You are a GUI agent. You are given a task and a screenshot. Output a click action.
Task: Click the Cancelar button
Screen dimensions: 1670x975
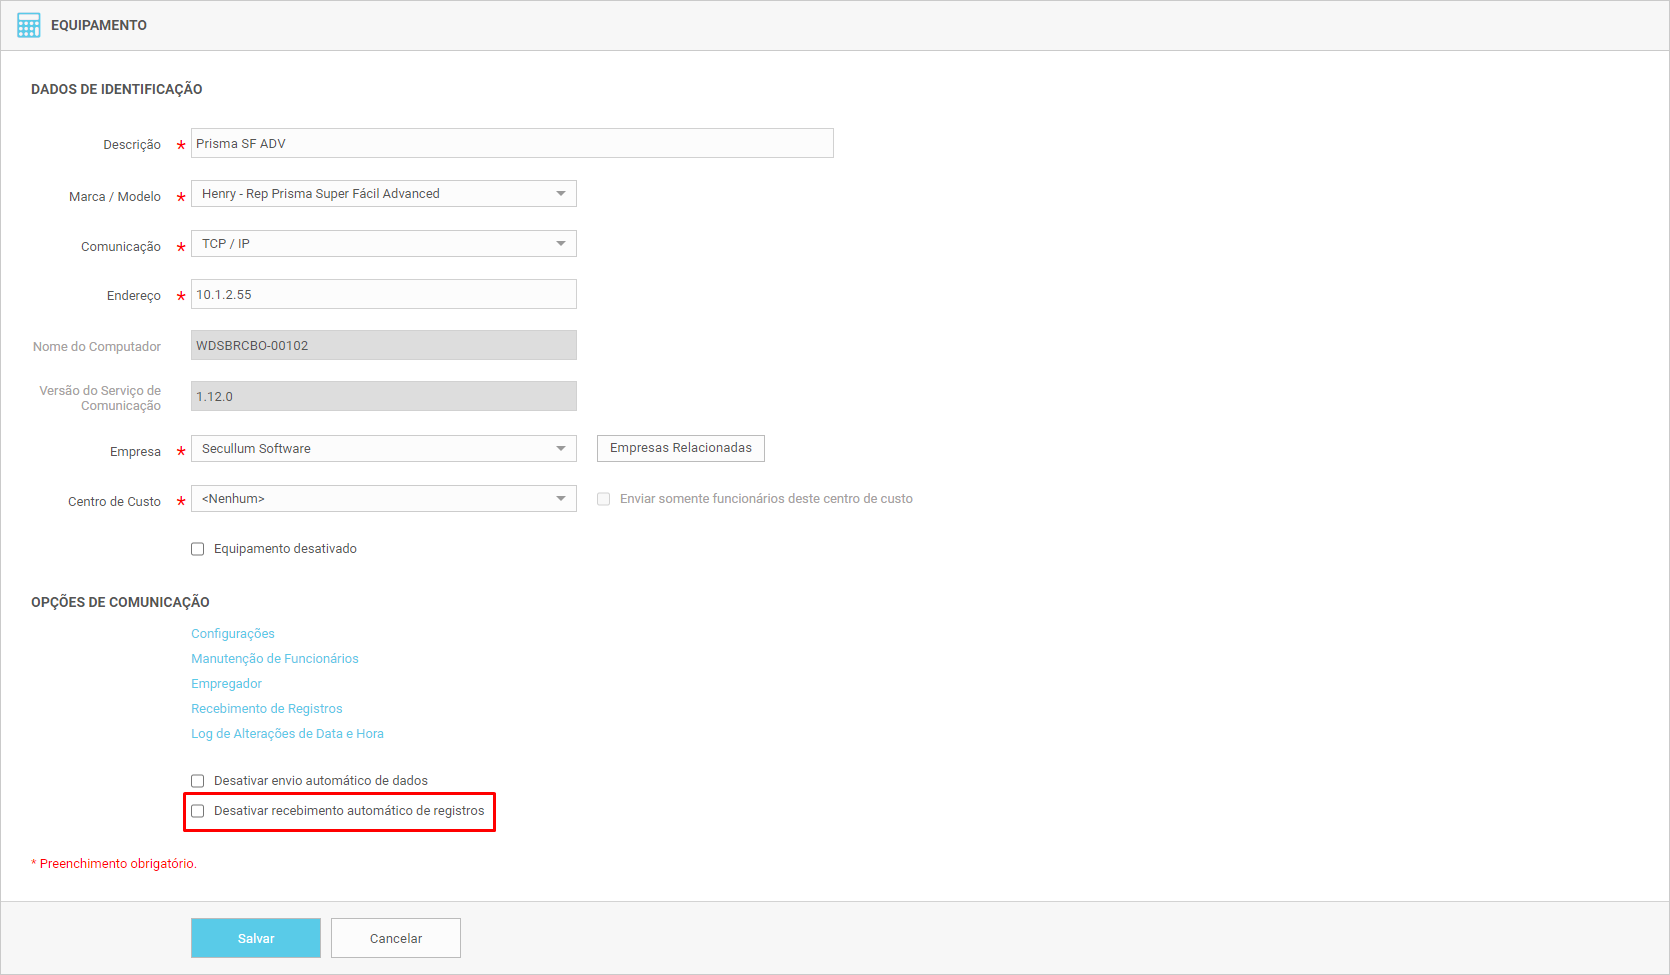point(396,938)
